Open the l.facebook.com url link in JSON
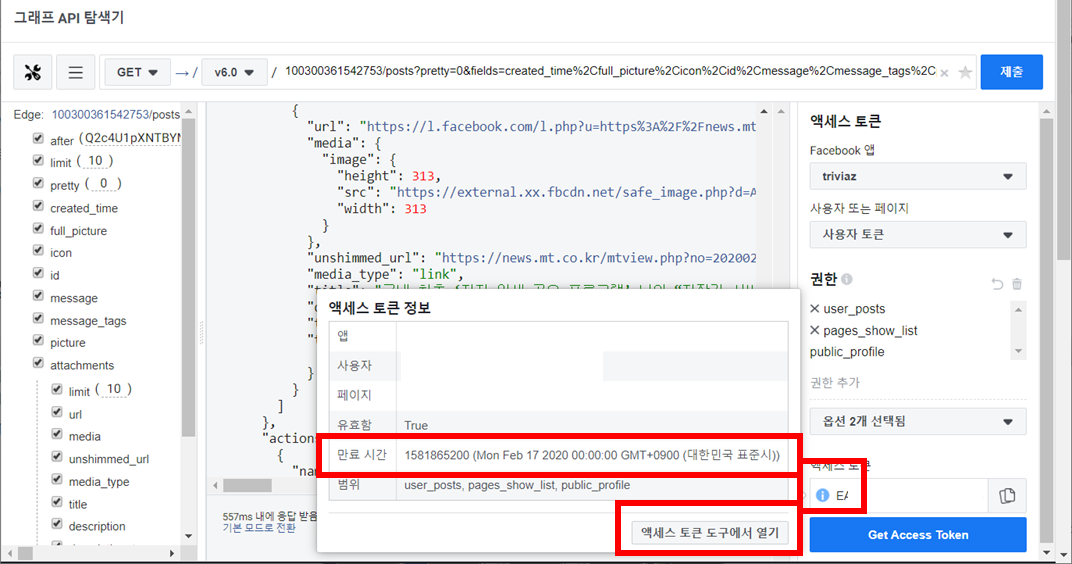 [561, 126]
